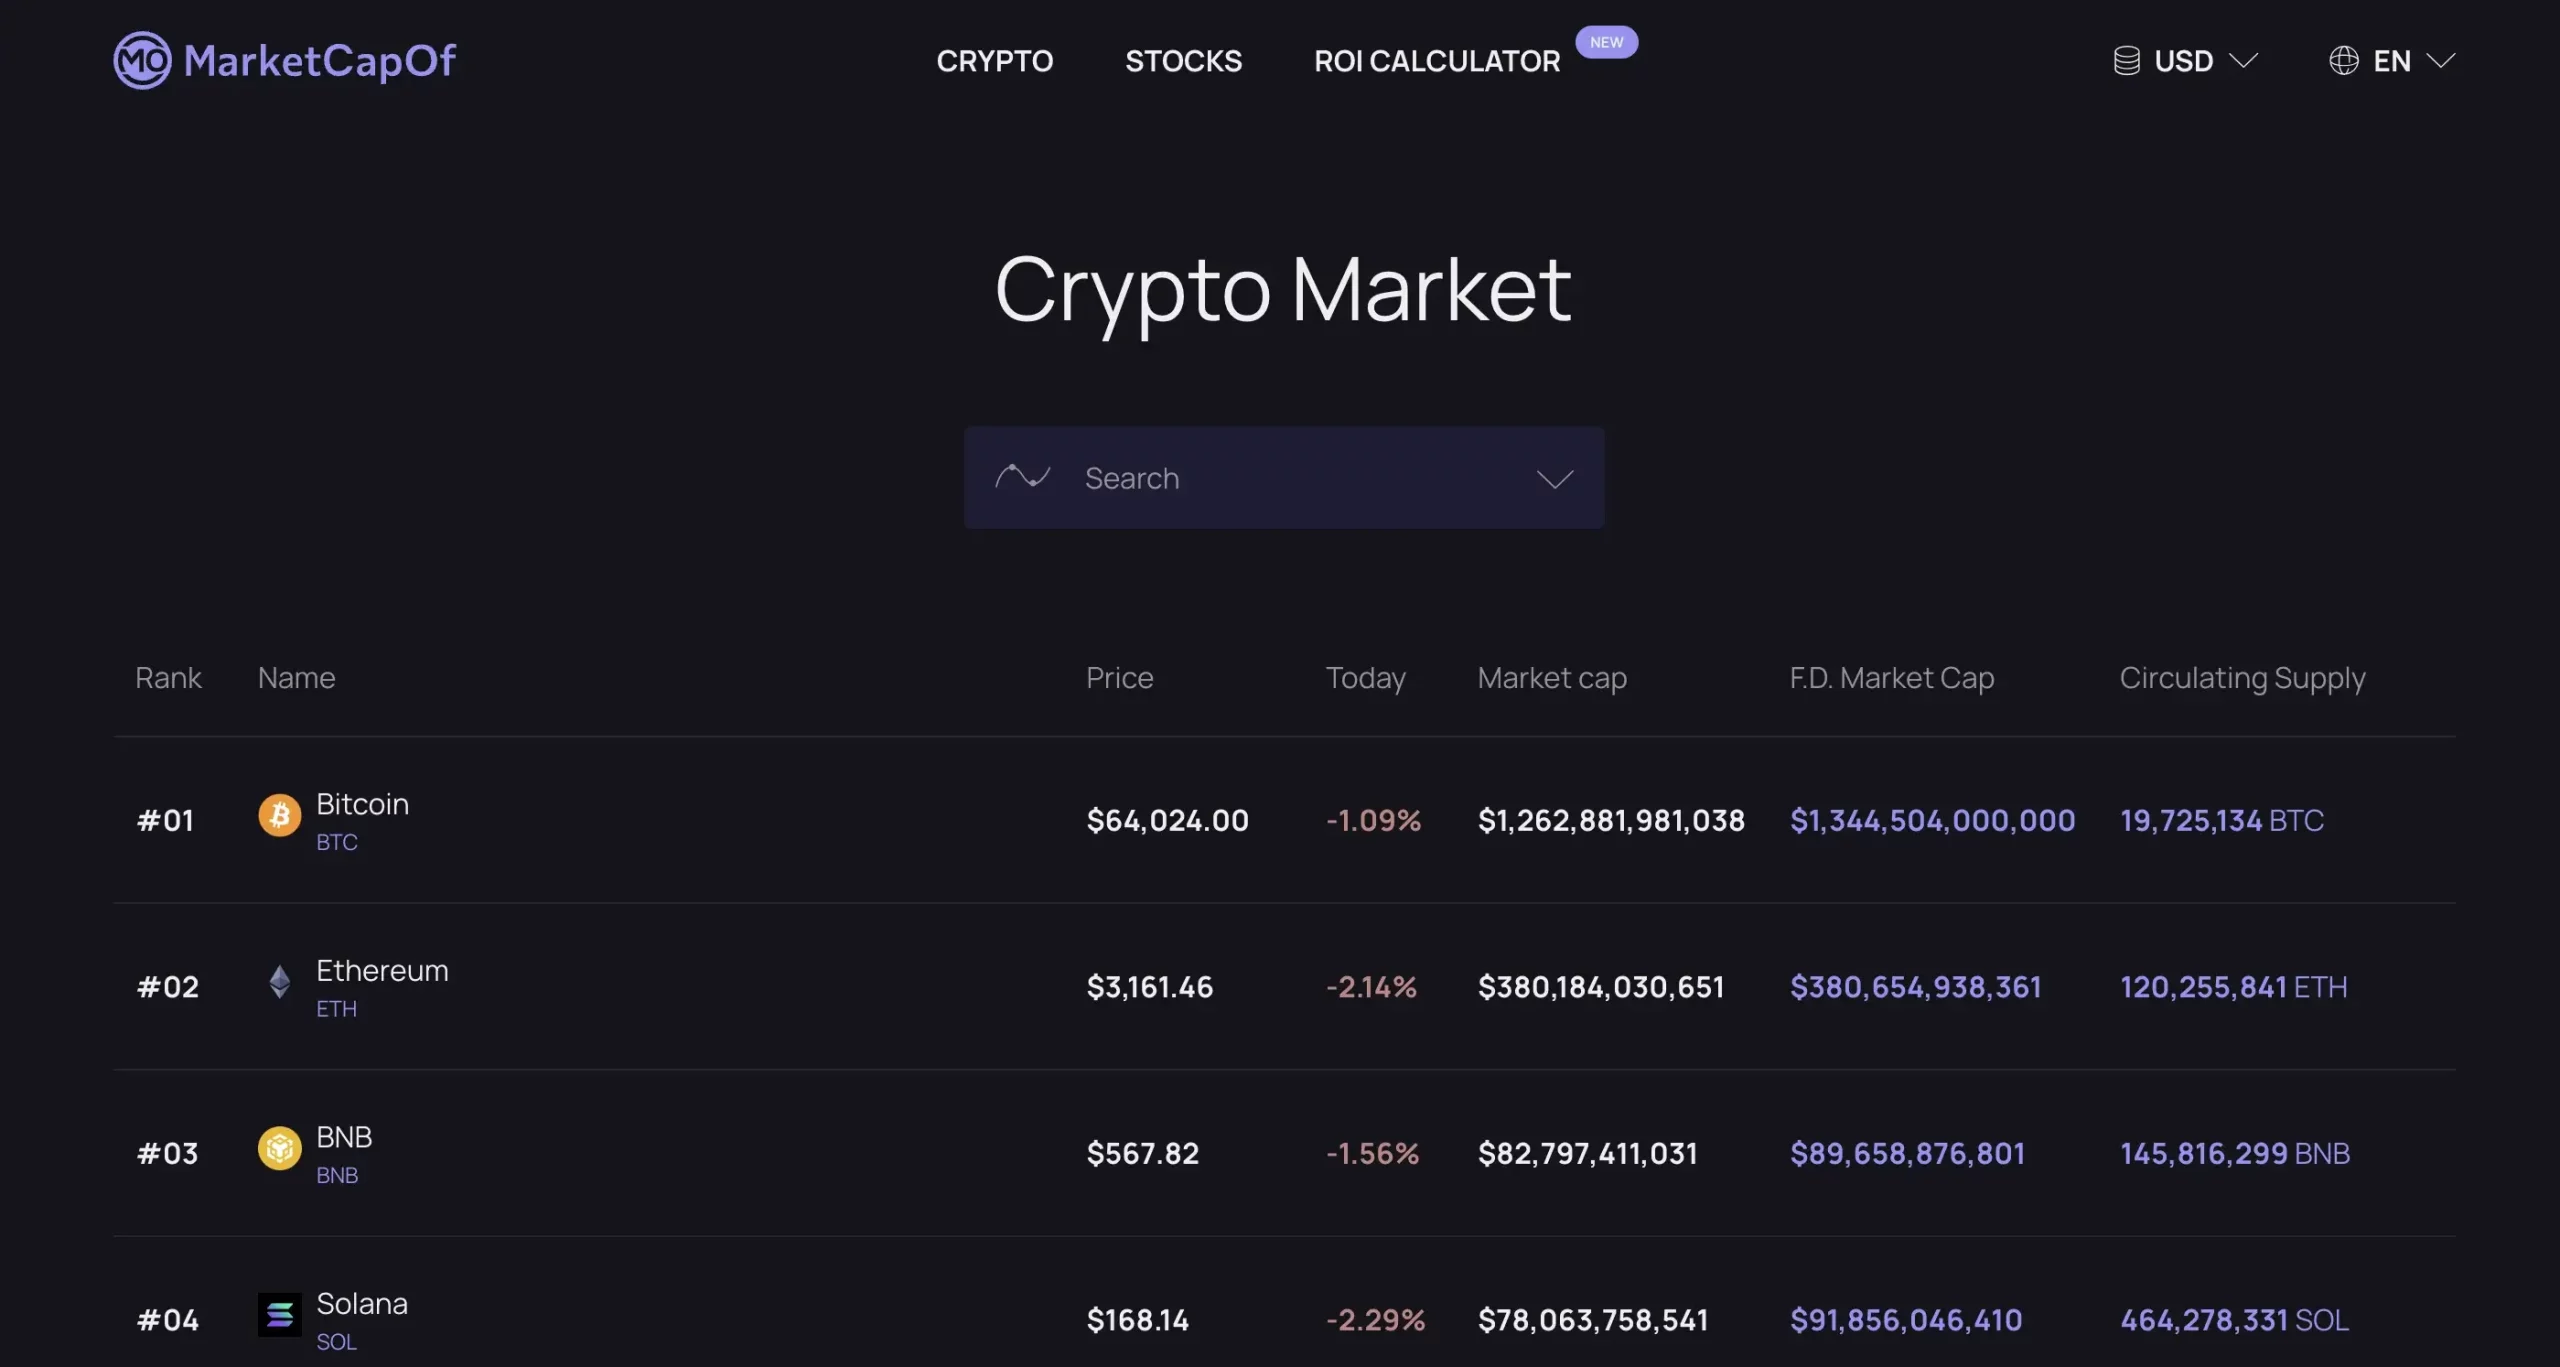2560x1367 pixels.
Task: Expand the search bar dropdown arrow
Action: (1553, 476)
